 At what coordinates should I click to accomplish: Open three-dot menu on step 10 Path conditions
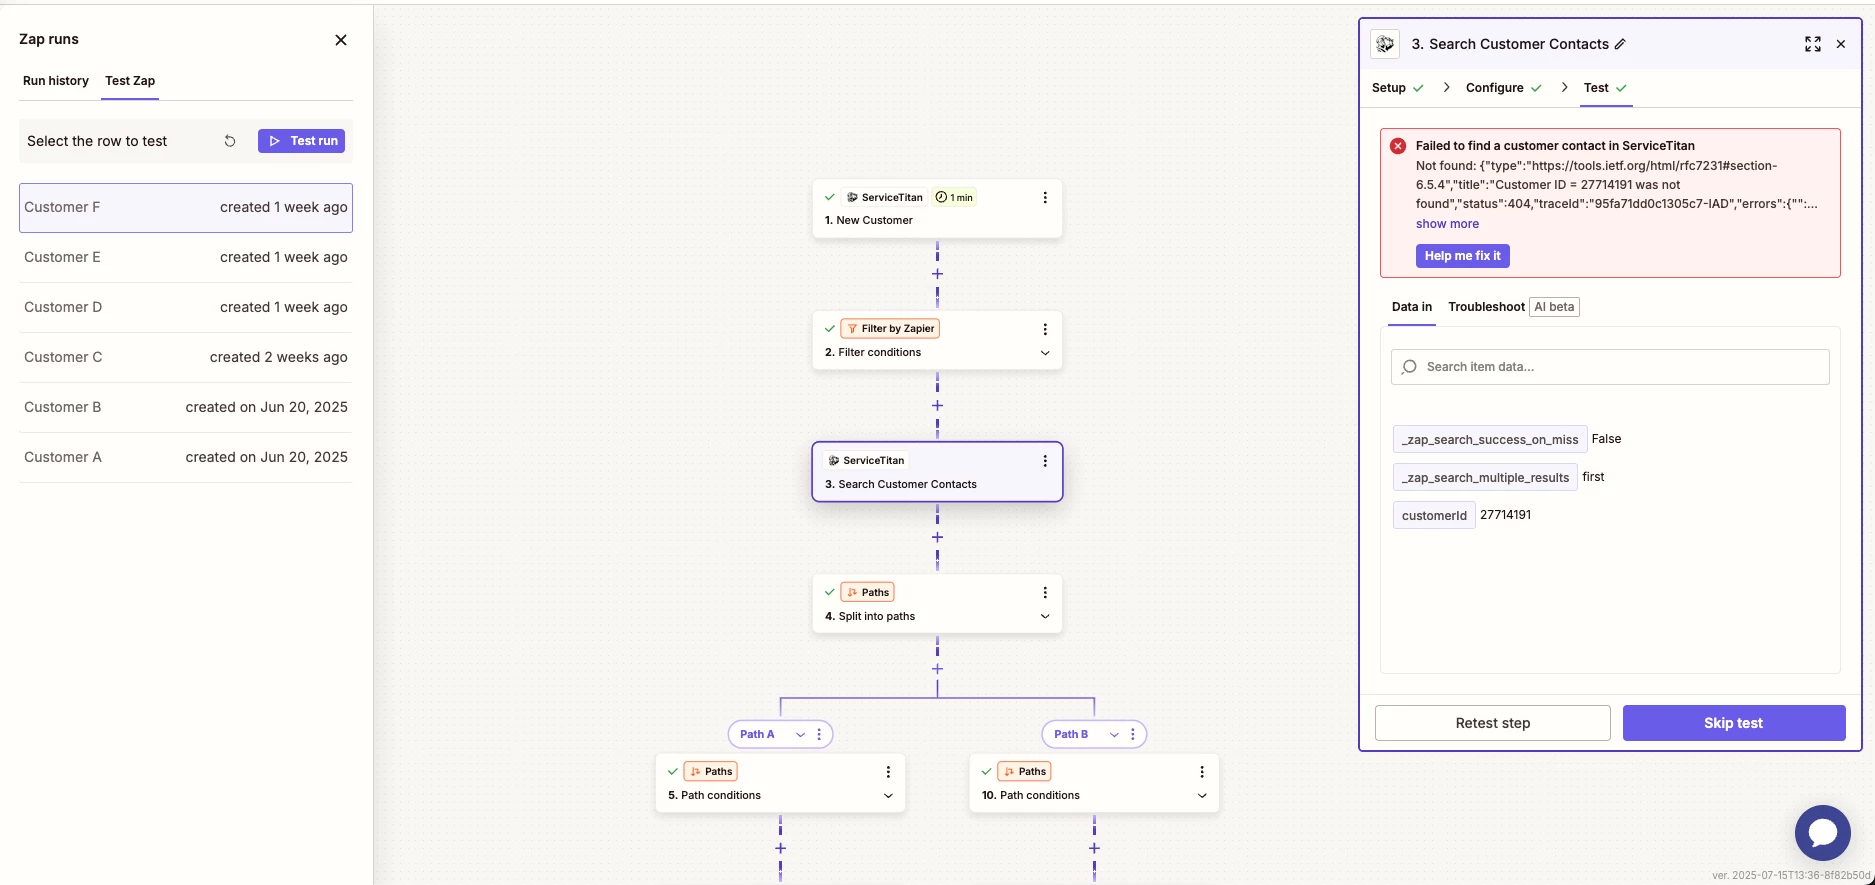(x=1202, y=772)
